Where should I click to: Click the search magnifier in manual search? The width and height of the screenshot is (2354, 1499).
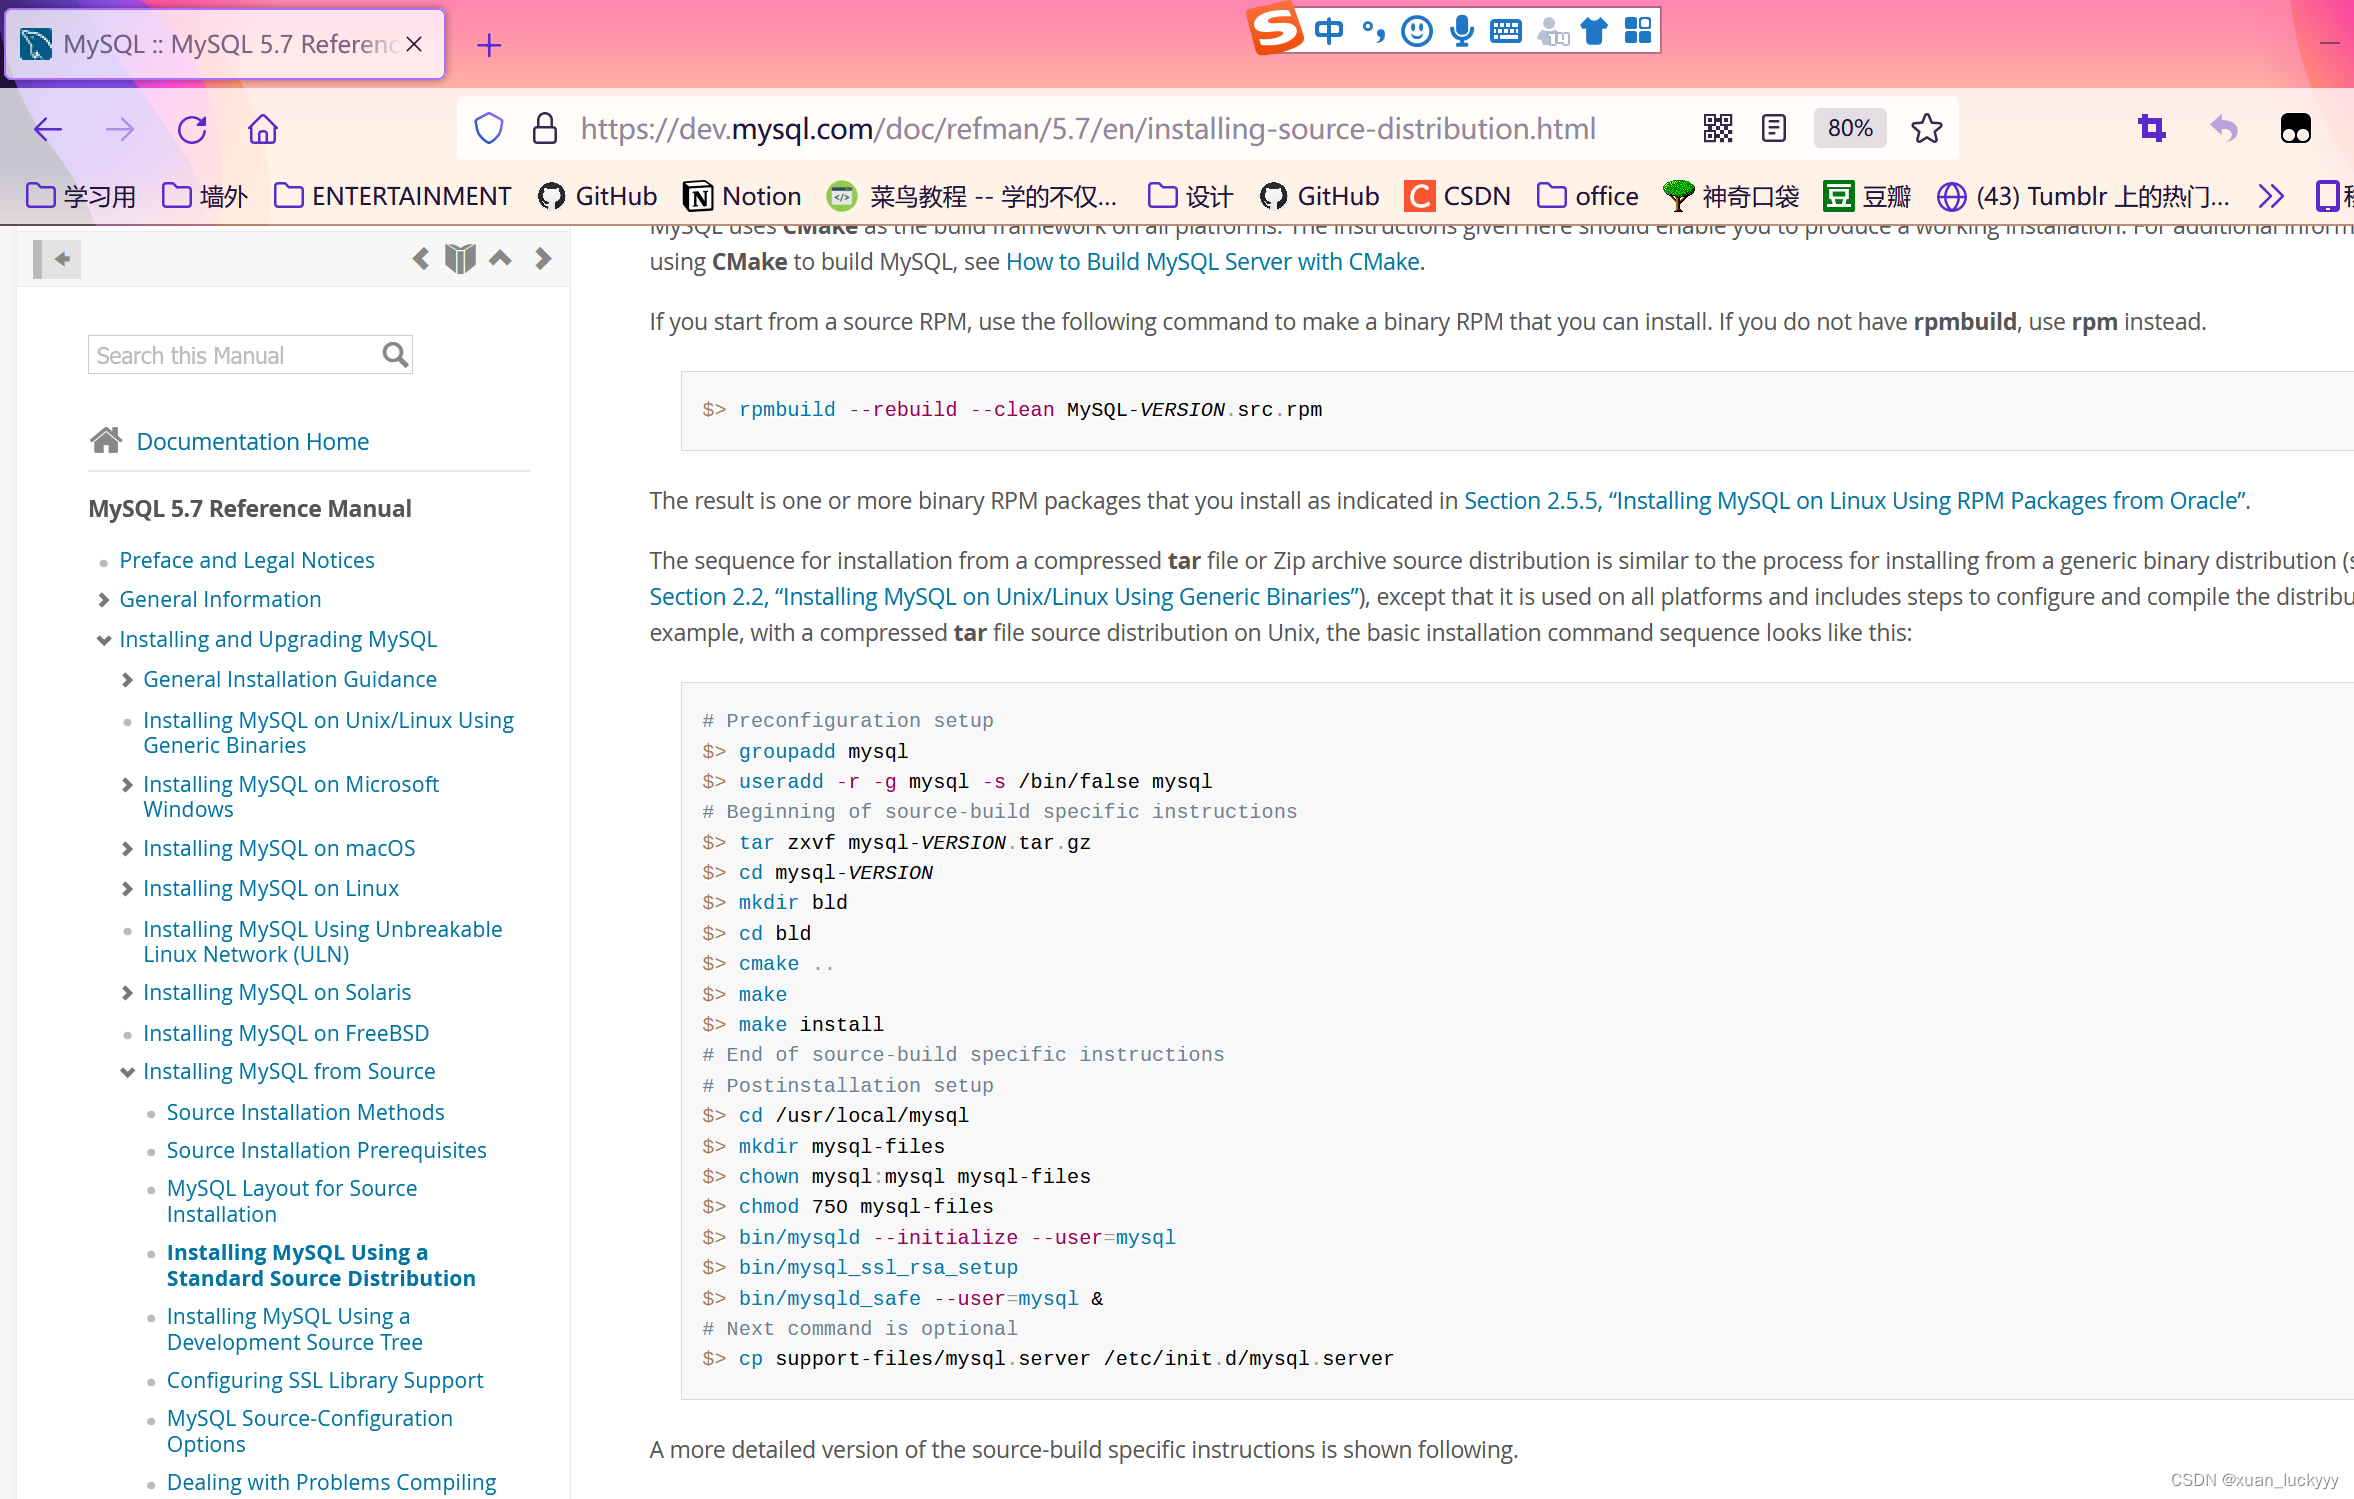395,355
